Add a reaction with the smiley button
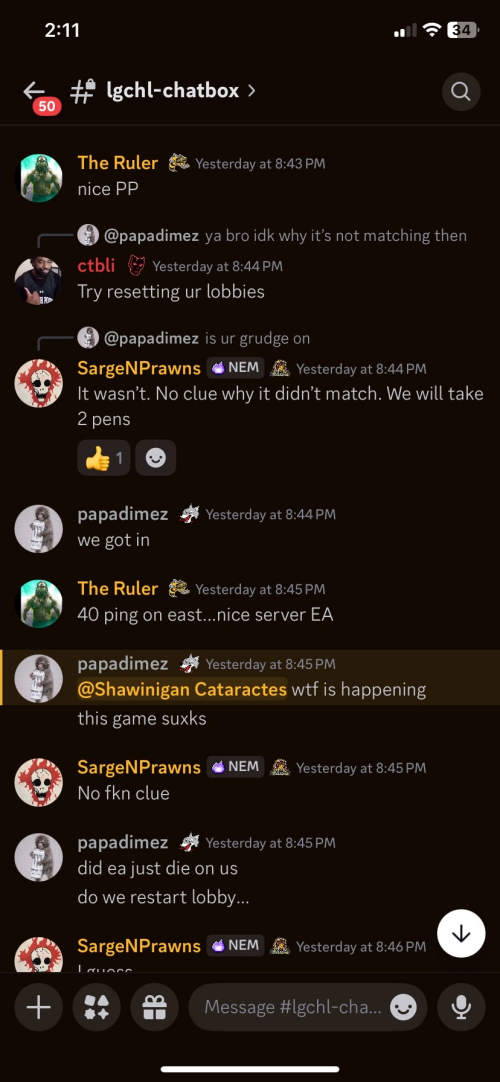Image resolution: width=500 pixels, height=1082 pixels. 156,458
